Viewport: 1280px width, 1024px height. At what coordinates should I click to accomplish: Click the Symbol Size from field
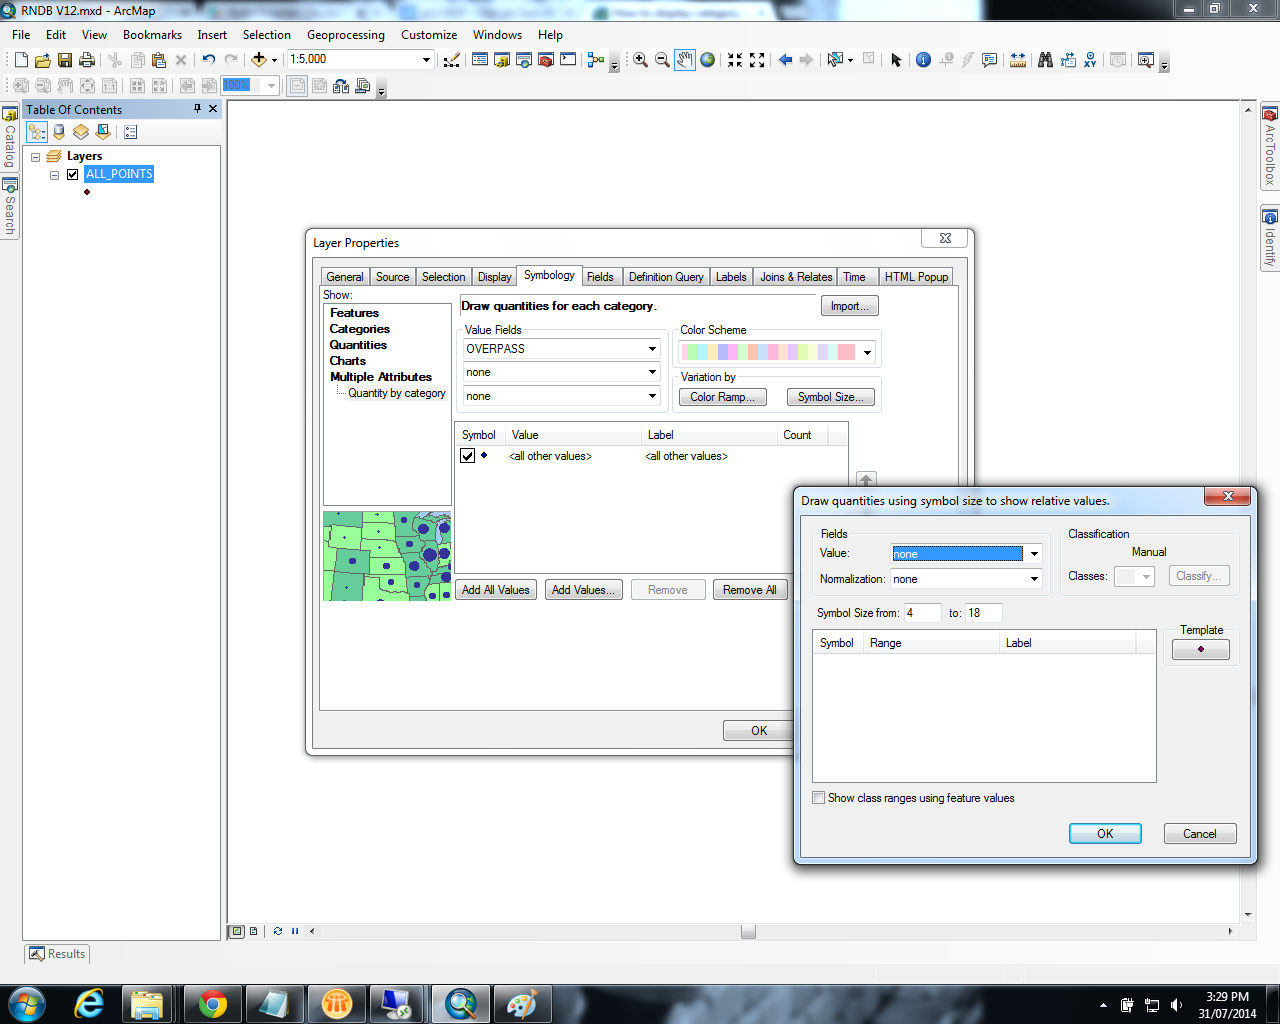pyautogui.click(x=922, y=613)
